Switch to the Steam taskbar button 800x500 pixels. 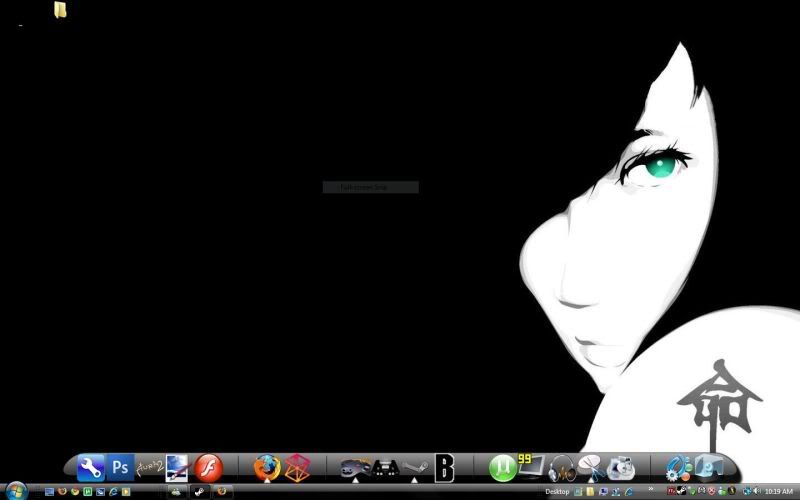(200, 492)
